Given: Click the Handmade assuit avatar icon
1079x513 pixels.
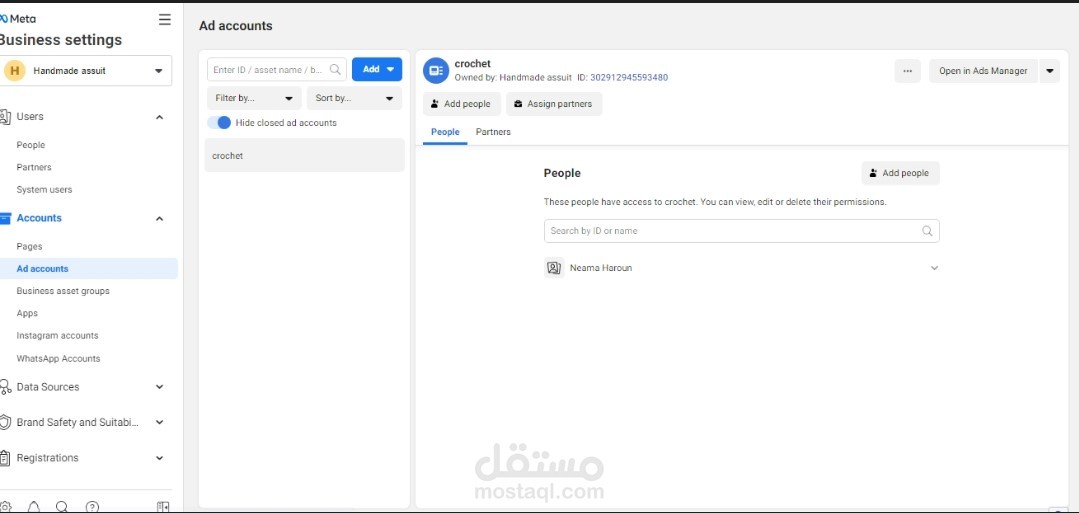Looking at the screenshot, I should (14, 70).
